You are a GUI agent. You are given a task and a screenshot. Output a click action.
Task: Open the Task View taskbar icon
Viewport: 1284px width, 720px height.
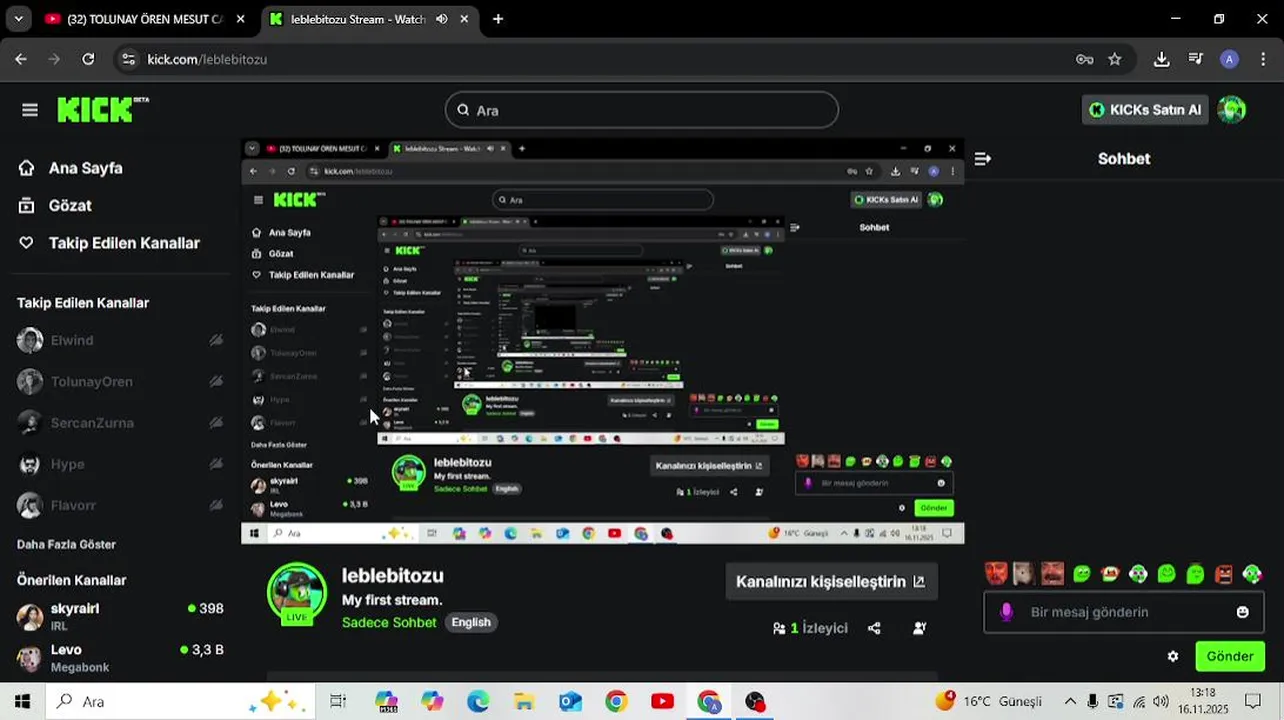(x=338, y=702)
